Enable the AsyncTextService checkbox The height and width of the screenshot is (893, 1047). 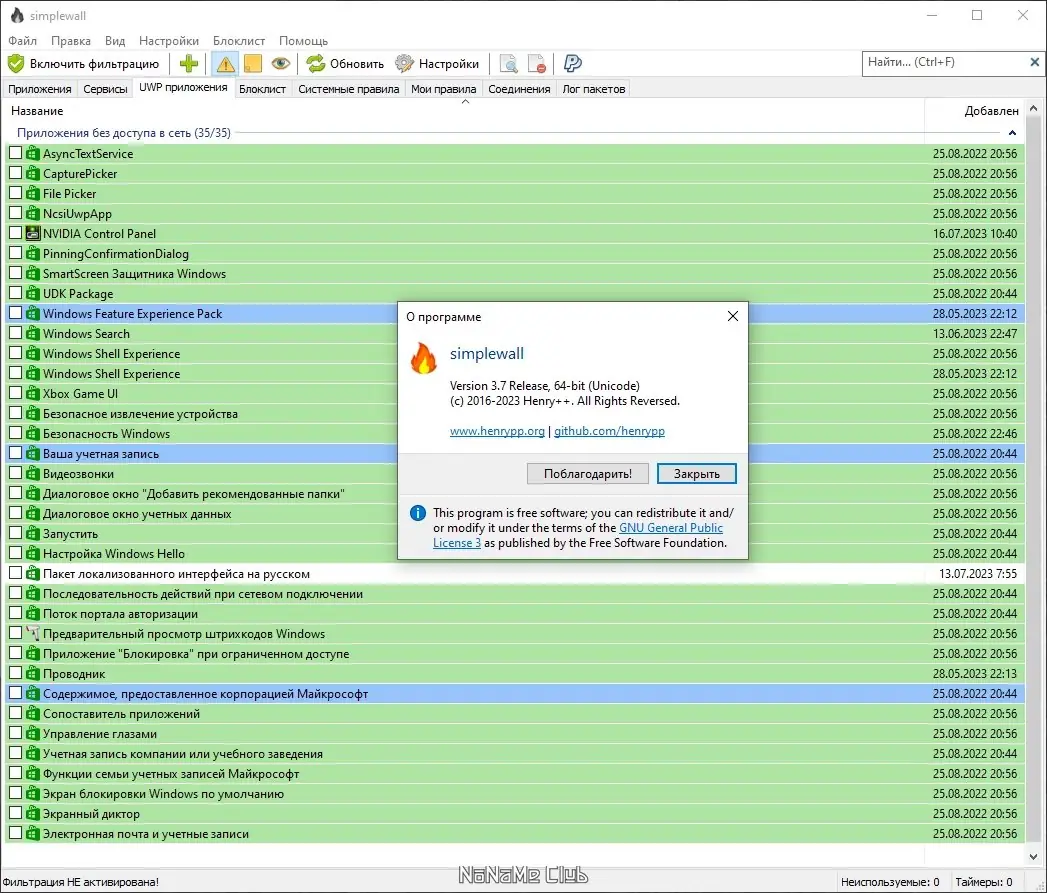pos(15,153)
